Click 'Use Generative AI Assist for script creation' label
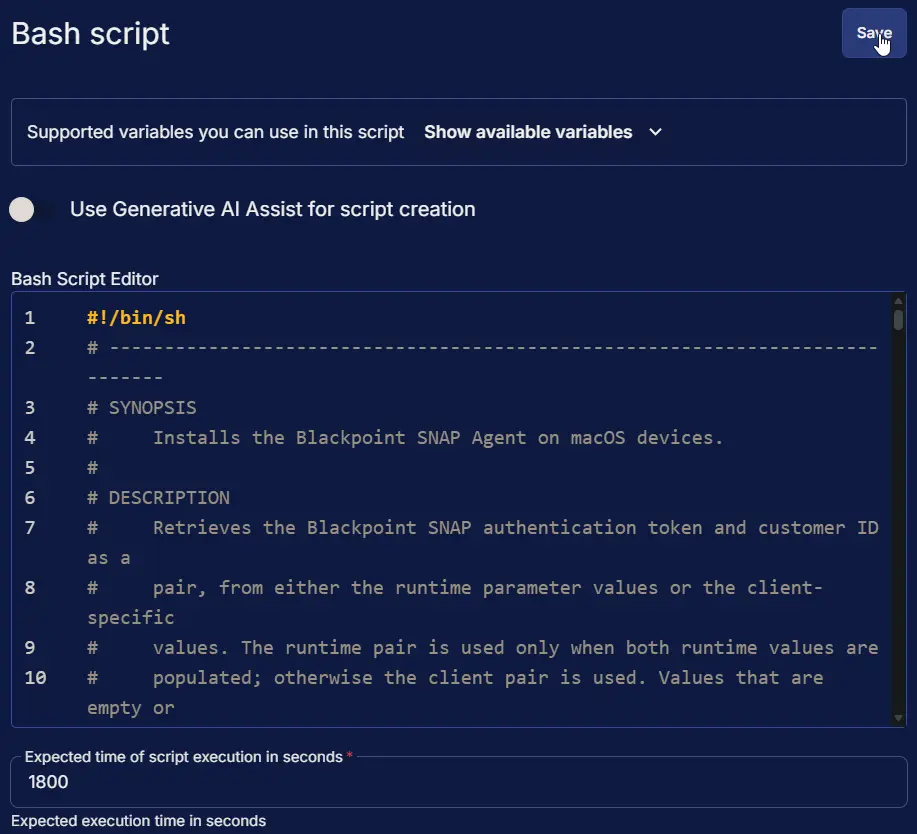The height and width of the screenshot is (834, 917). pos(273,209)
